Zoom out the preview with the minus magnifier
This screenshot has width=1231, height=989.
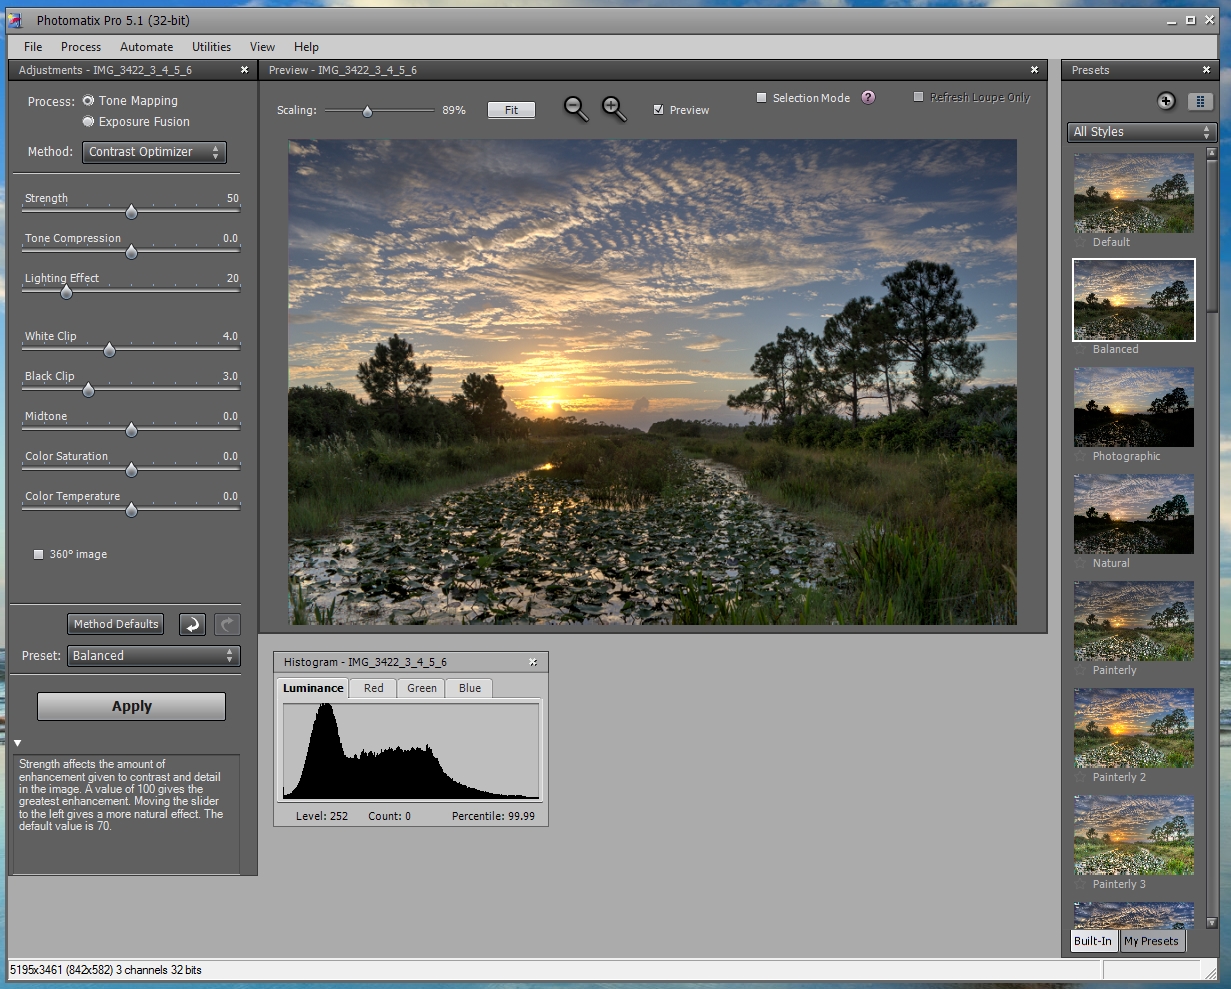(x=576, y=109)
